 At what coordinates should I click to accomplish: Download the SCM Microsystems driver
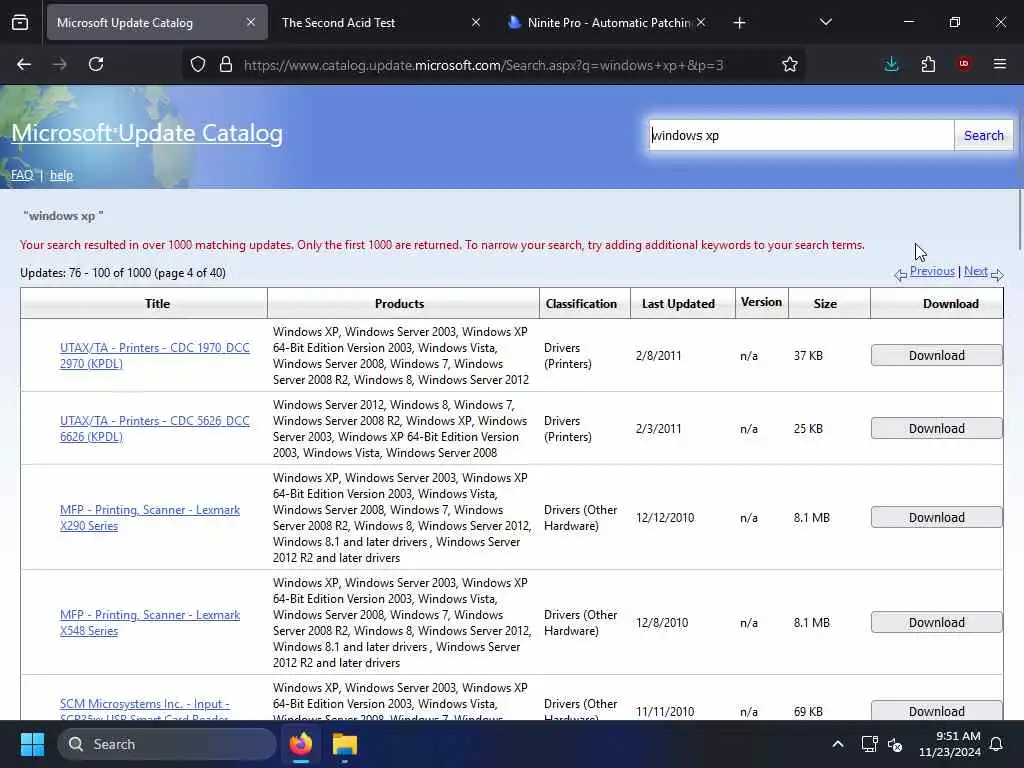click(936, 711)
